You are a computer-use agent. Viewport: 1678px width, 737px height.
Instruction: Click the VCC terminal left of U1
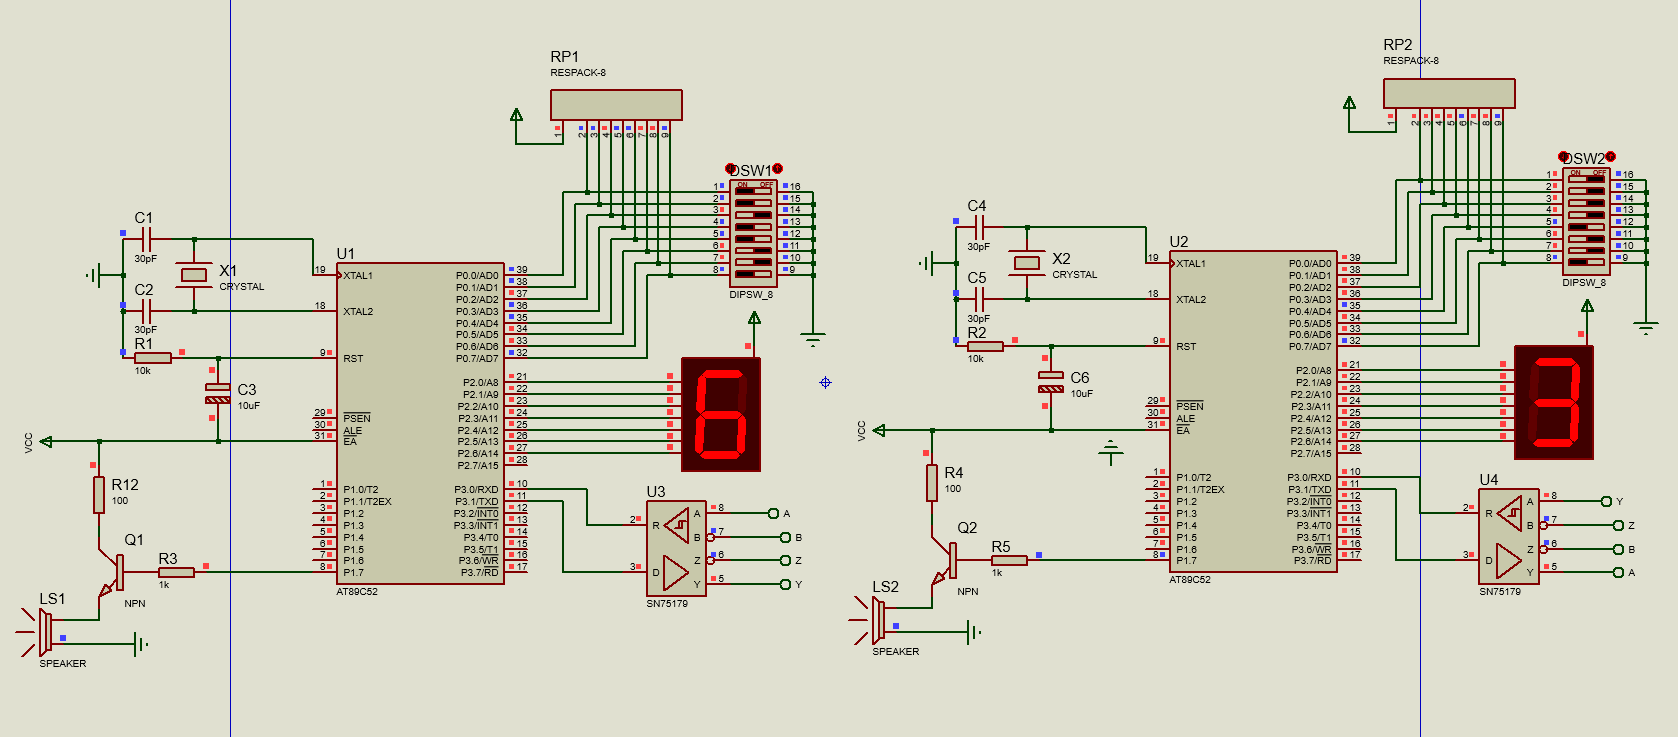pos(45,441)
